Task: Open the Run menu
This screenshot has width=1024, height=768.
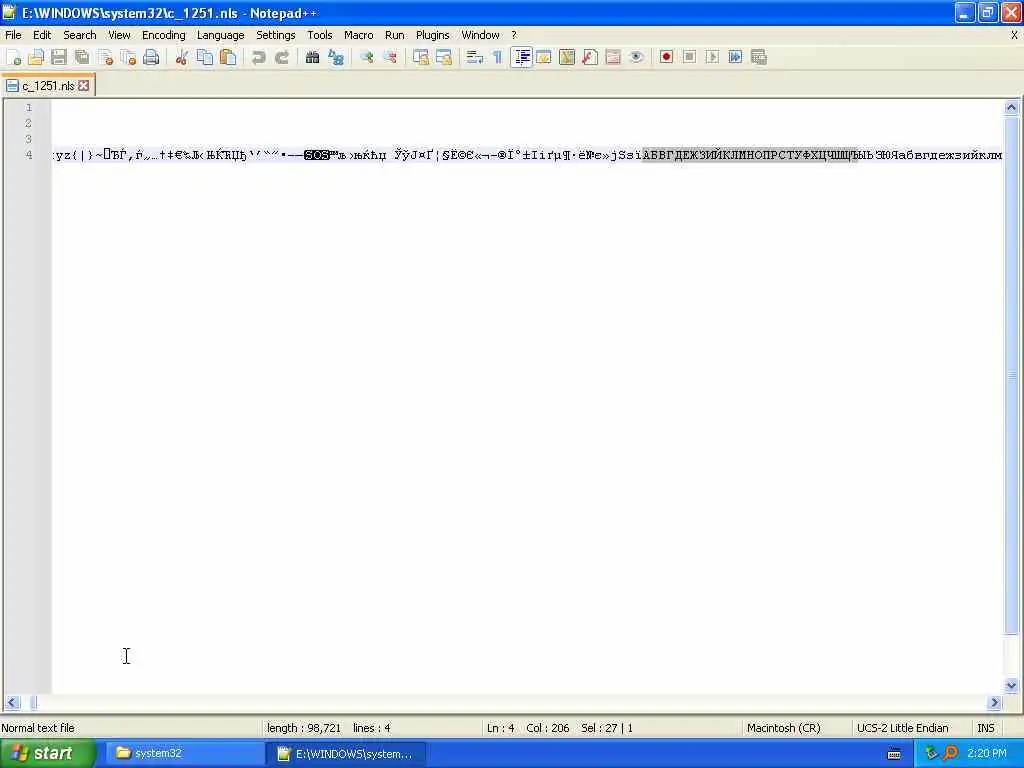Action: pos(394,35)
